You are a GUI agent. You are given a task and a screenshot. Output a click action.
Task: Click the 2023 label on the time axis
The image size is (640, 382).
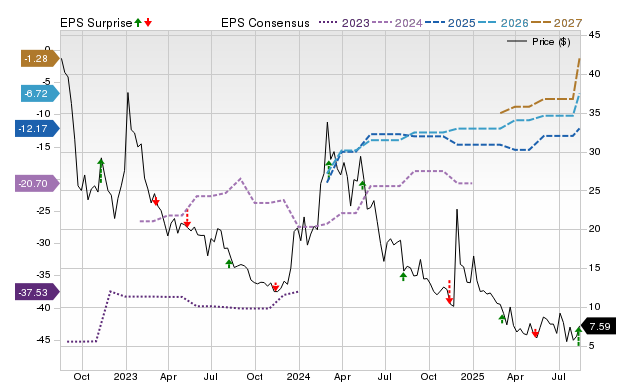point(125,376)
